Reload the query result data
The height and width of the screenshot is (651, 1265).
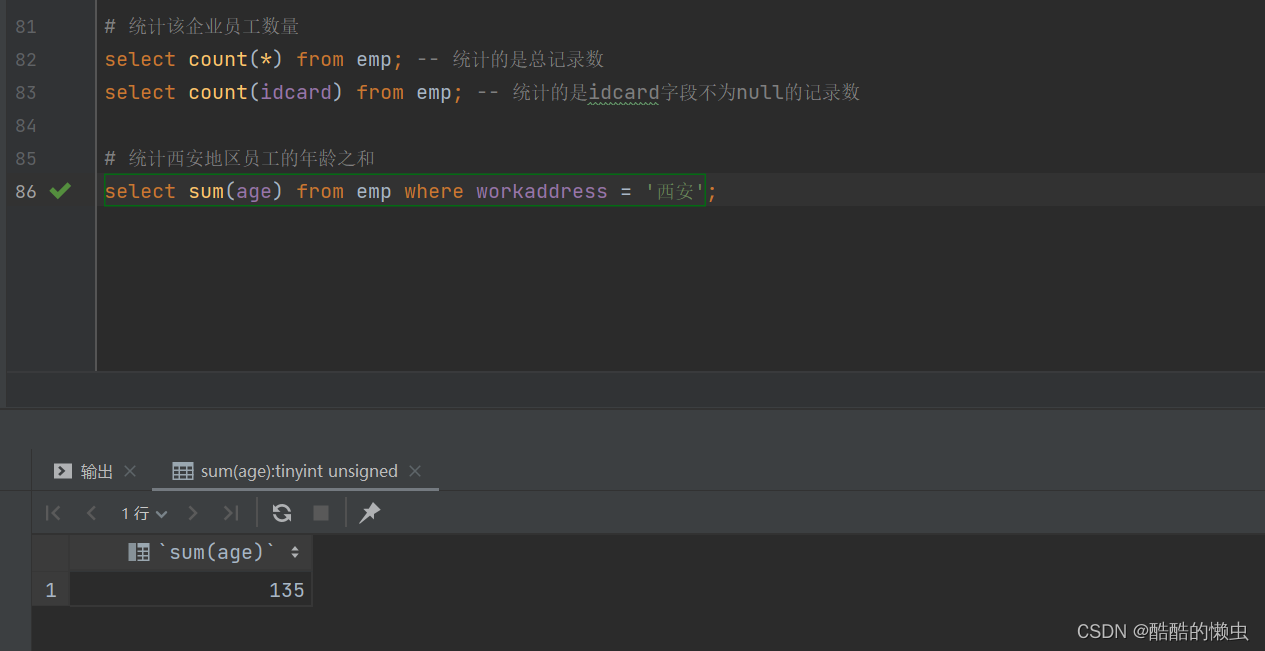click(282, 513)
